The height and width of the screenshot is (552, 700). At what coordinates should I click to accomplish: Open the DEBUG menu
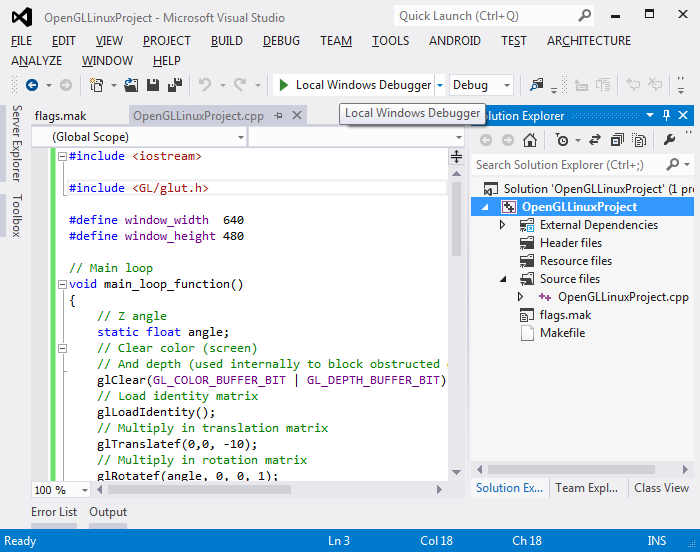[x=281, y=41]
